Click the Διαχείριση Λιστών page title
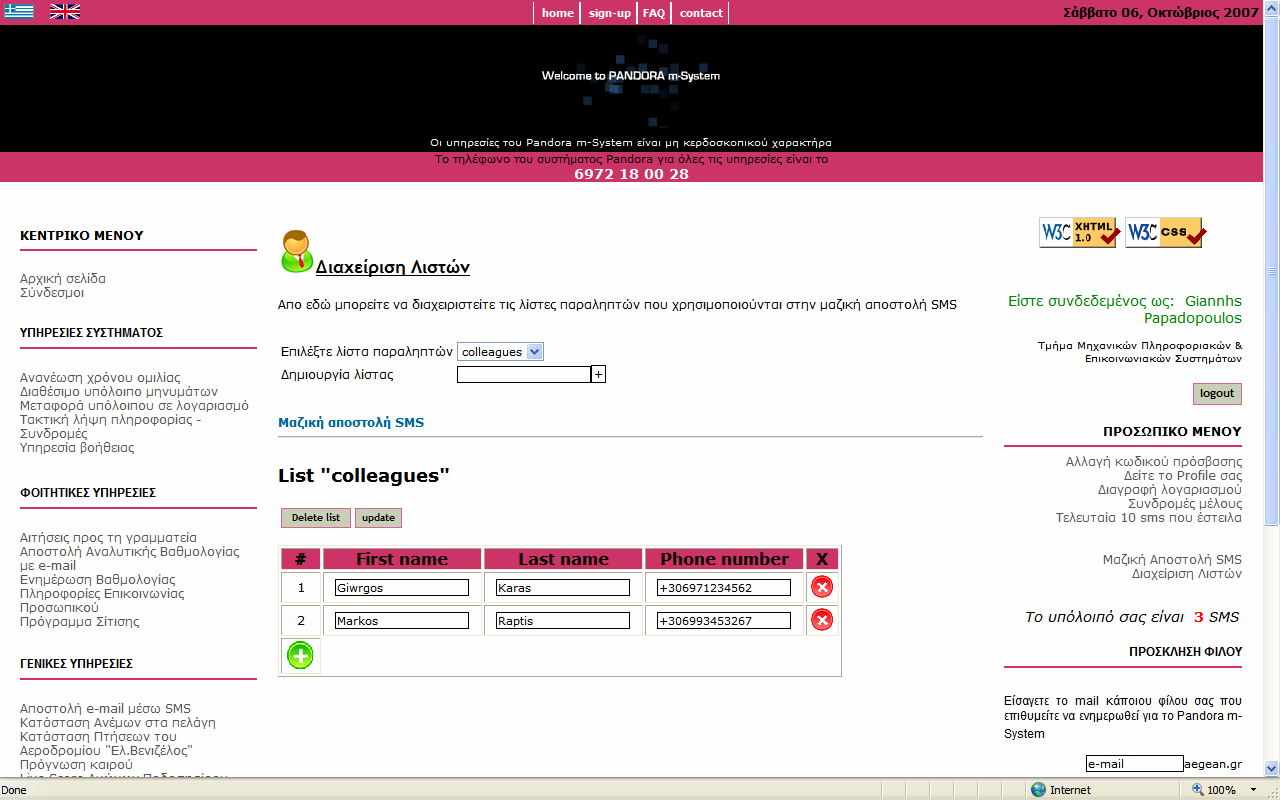1280x800 pixels. click(x=393, y=268)
